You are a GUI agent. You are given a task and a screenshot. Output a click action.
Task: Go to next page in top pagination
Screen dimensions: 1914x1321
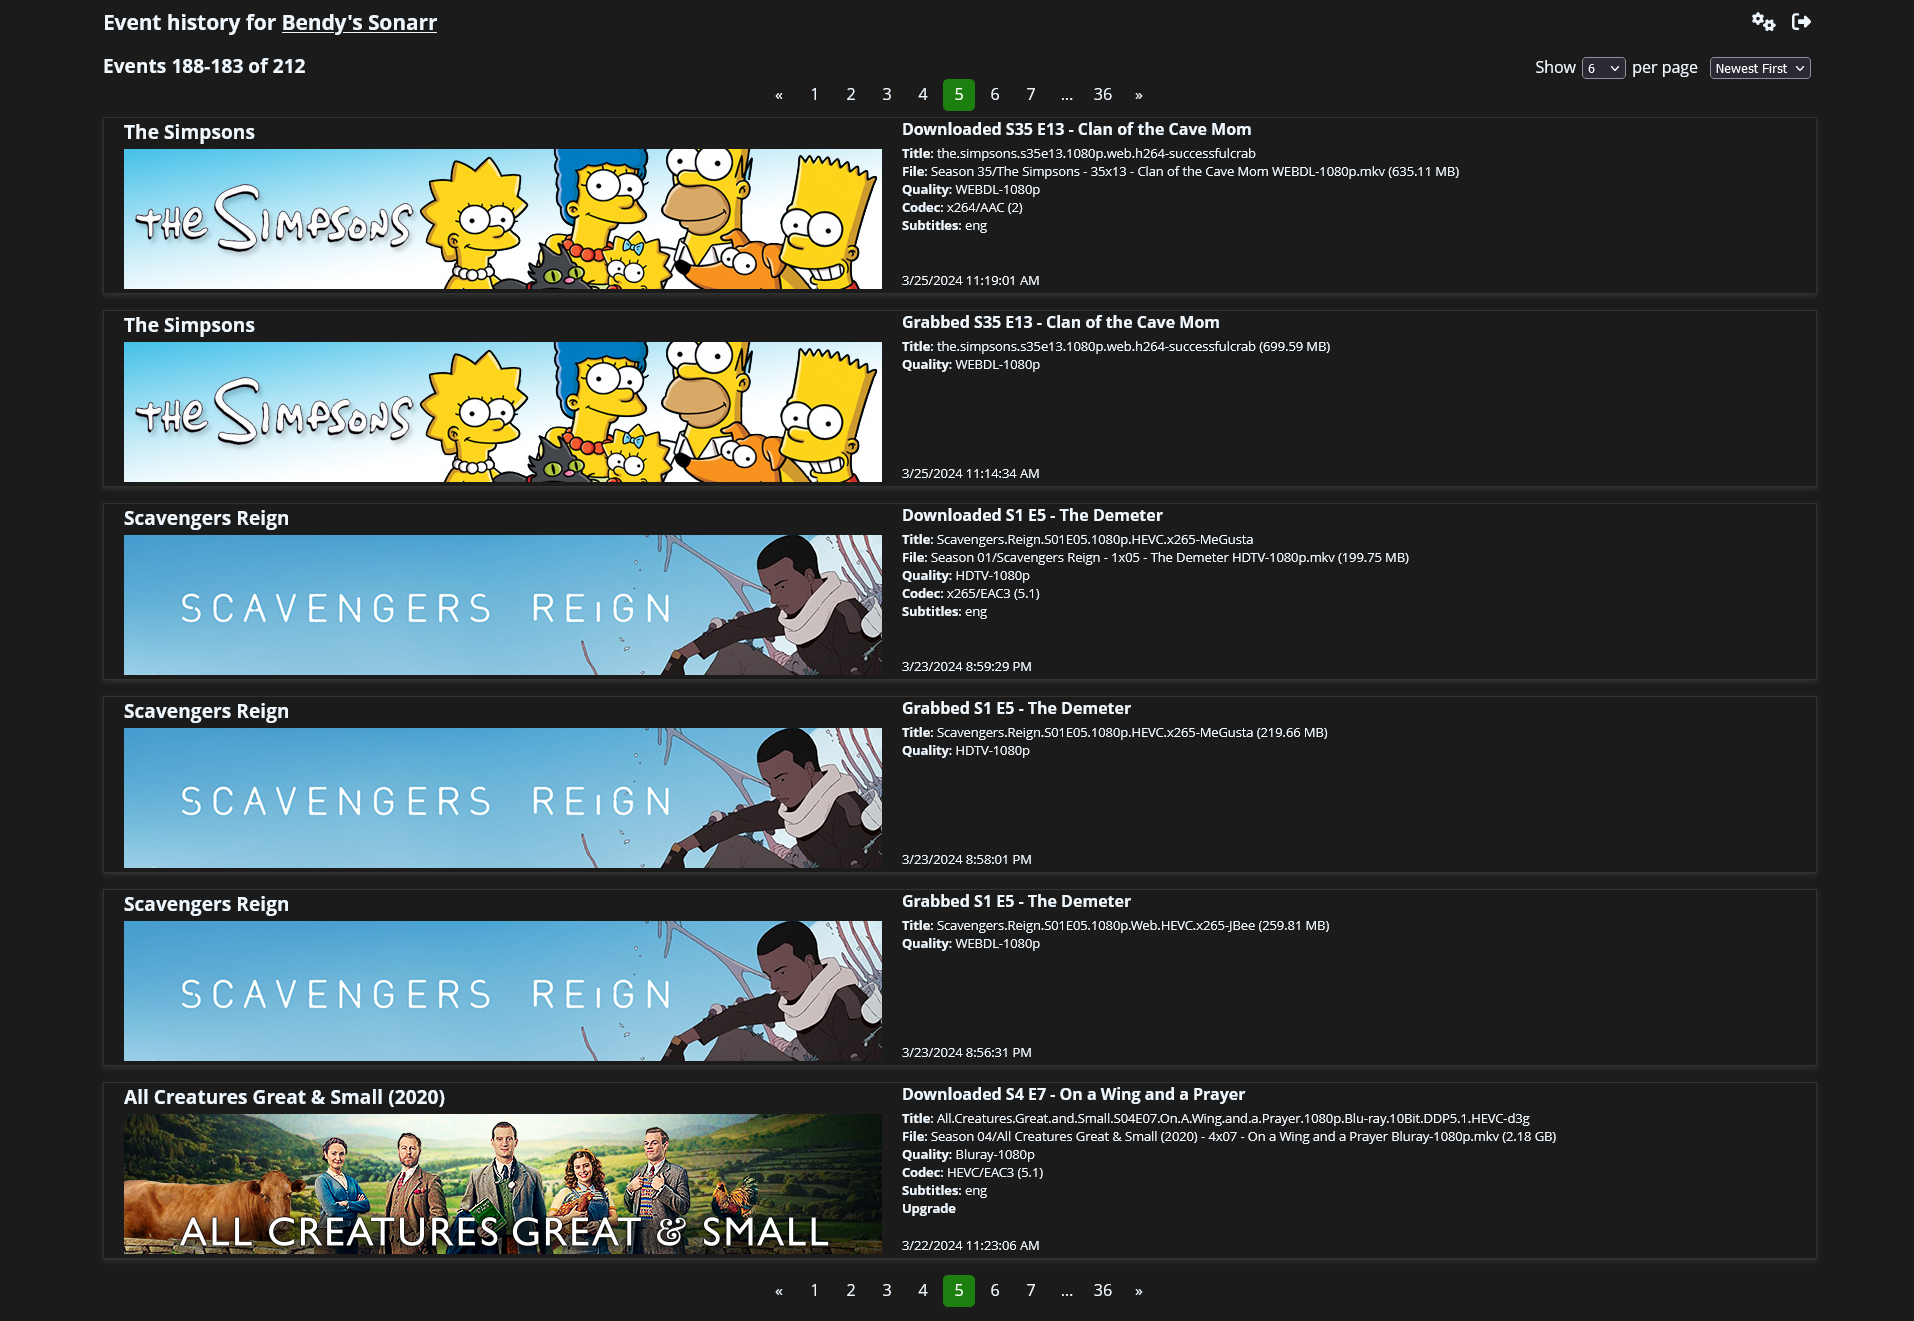(1139, 95)
